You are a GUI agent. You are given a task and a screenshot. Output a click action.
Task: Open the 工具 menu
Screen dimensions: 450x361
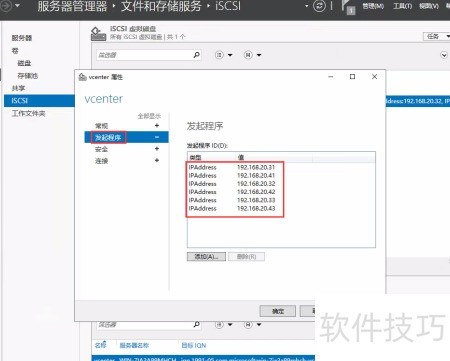pos(403,6)
